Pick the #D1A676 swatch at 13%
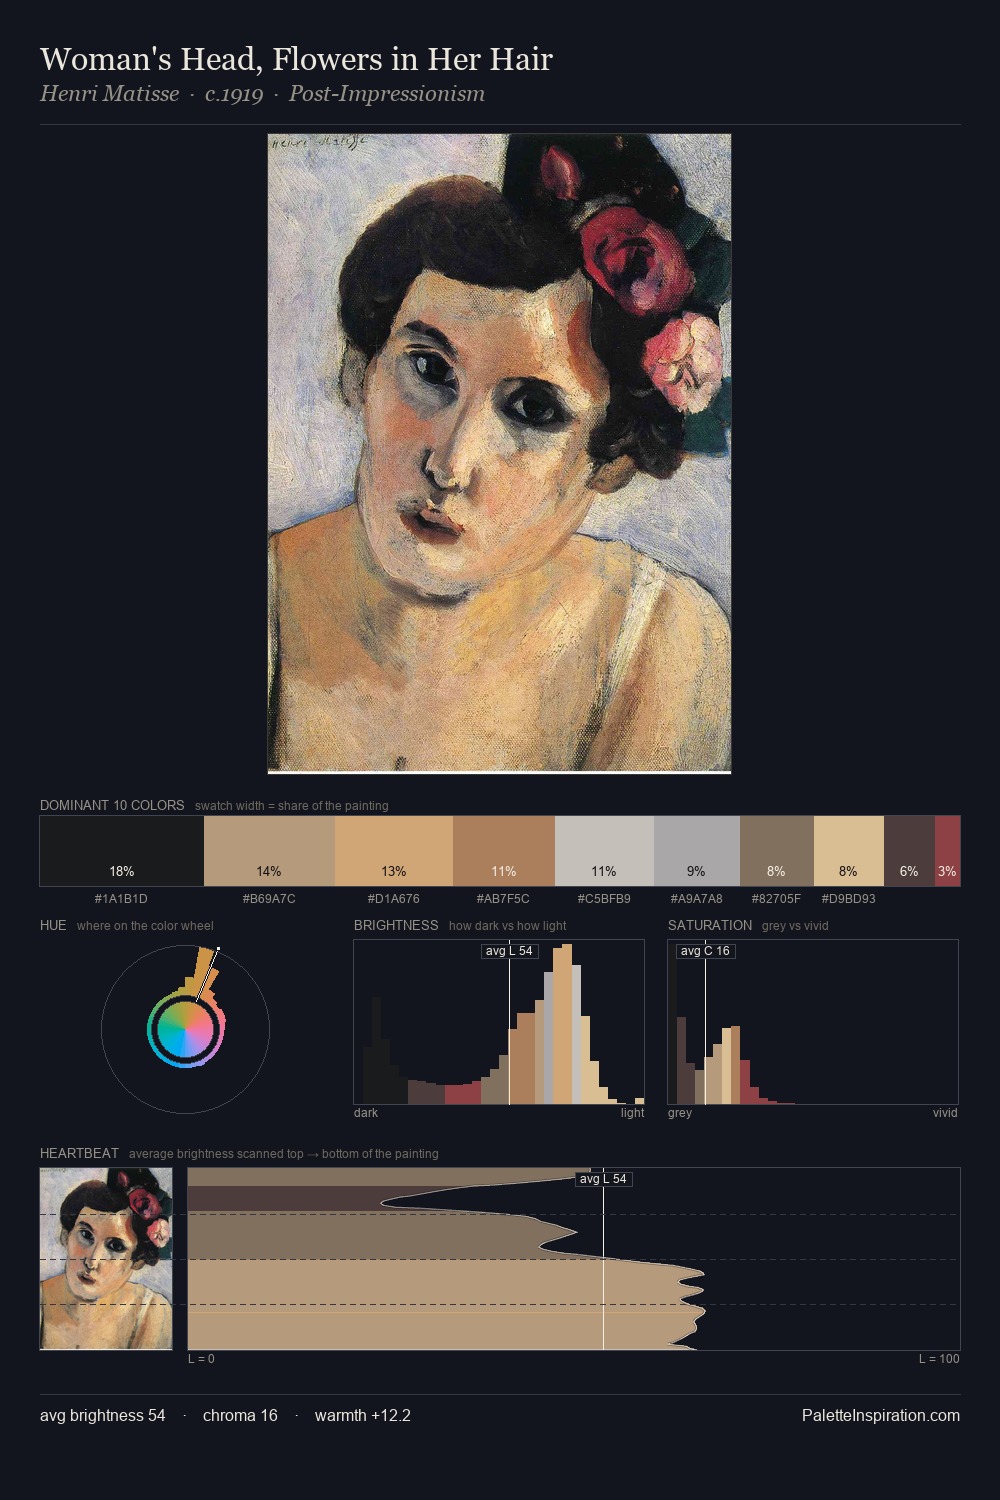1000x1500 pixels. (394, 851)
